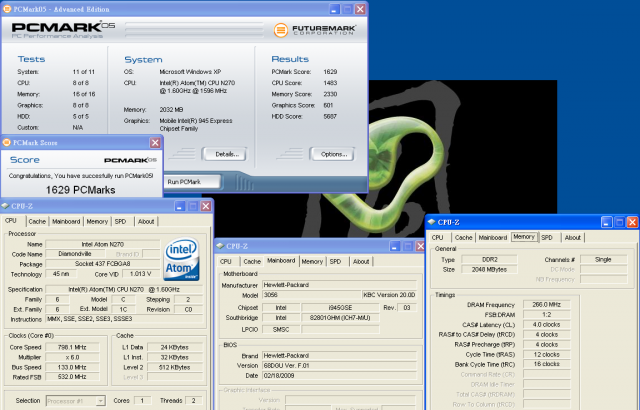Open the Options button in PCMark05
Image resolution: width=640 pixels, height=410 pixels.
click(332, 154)
